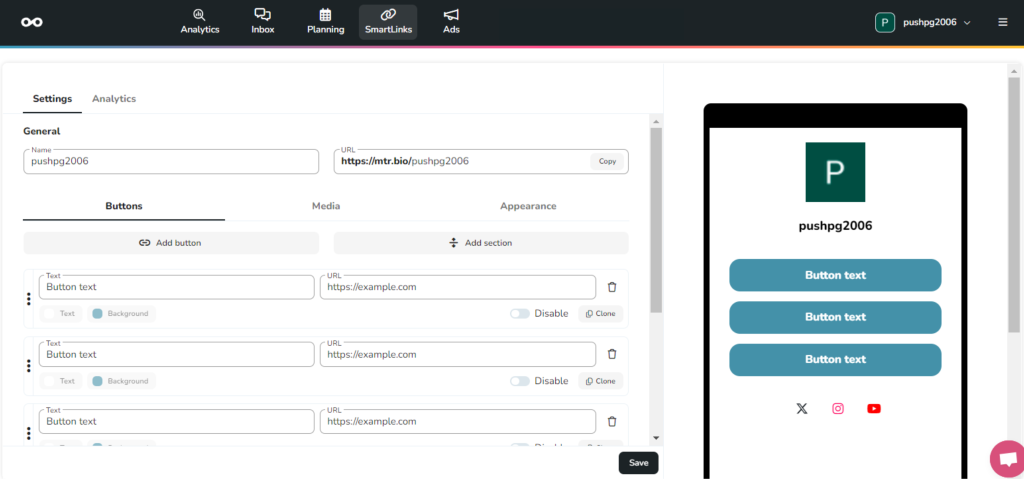
Task: Open the pink chat support bubble
Action: click(x=1008, y=459)
